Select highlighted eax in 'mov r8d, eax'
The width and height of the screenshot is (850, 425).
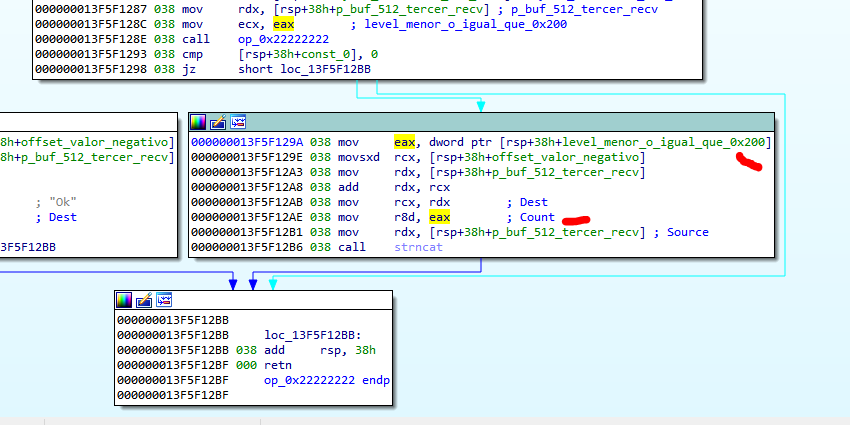point(439,217)
